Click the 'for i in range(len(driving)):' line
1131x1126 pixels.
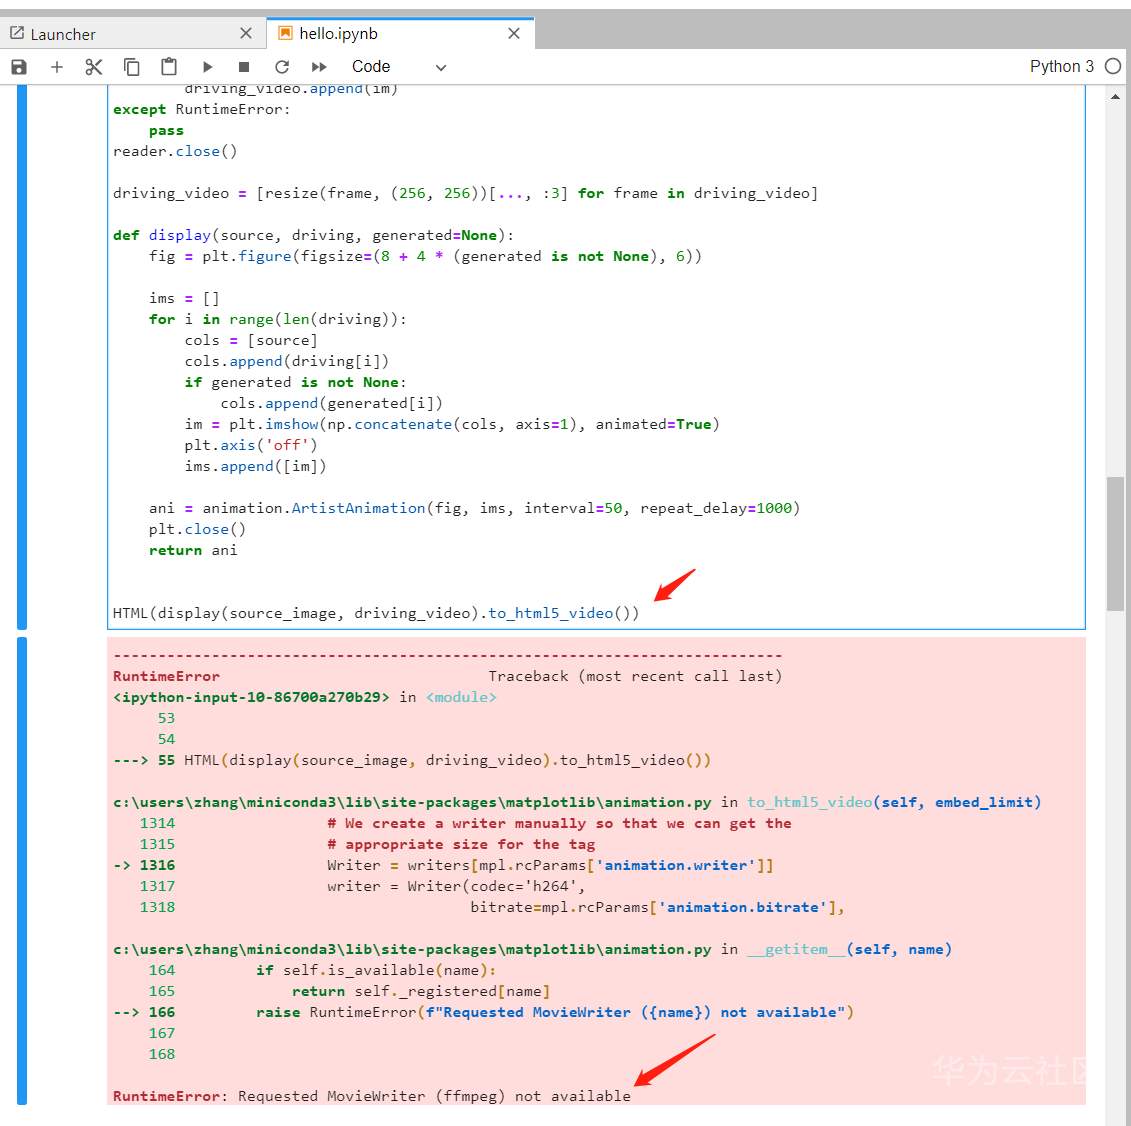278,320
